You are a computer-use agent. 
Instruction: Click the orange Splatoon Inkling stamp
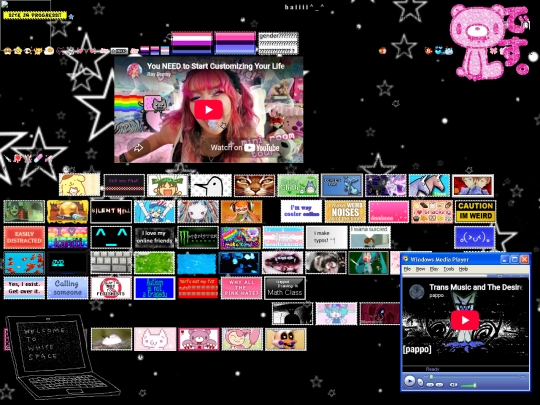coord(241,211)
